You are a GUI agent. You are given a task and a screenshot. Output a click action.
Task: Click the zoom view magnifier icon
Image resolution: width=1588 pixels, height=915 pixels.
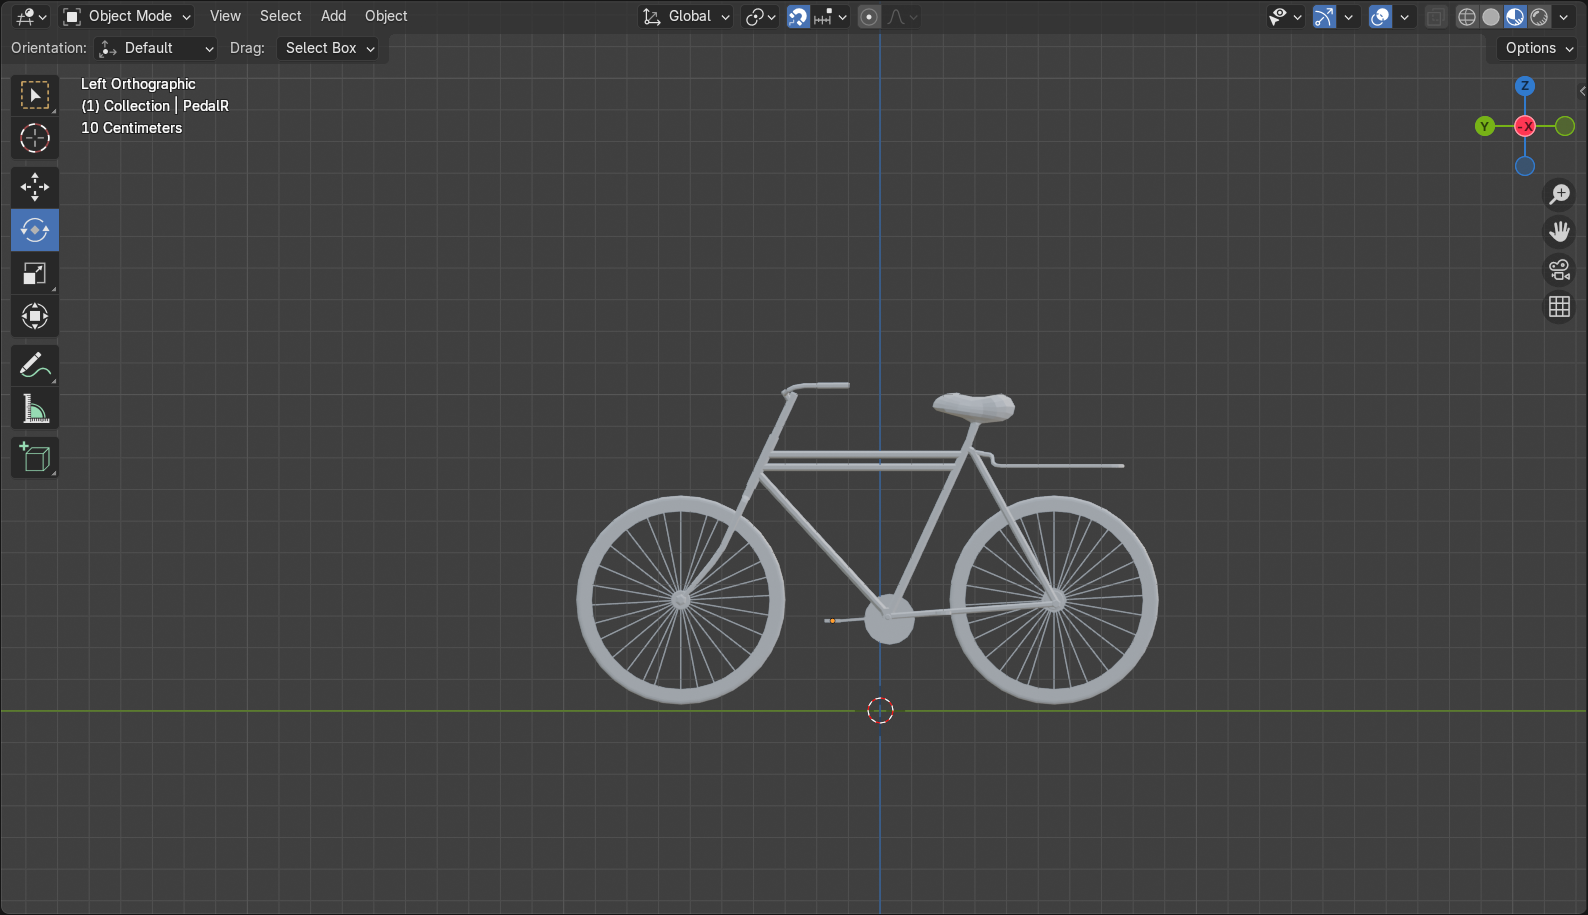point(1559,194)
